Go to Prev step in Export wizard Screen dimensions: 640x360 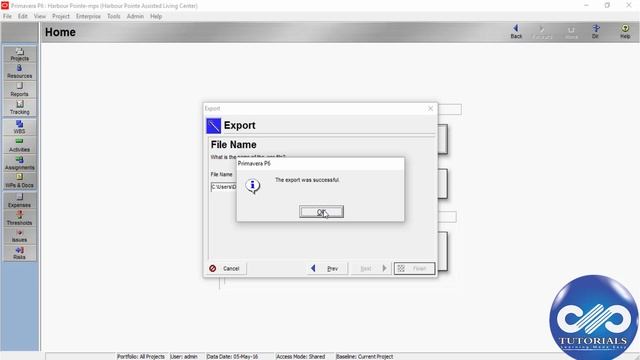[326, 269]
